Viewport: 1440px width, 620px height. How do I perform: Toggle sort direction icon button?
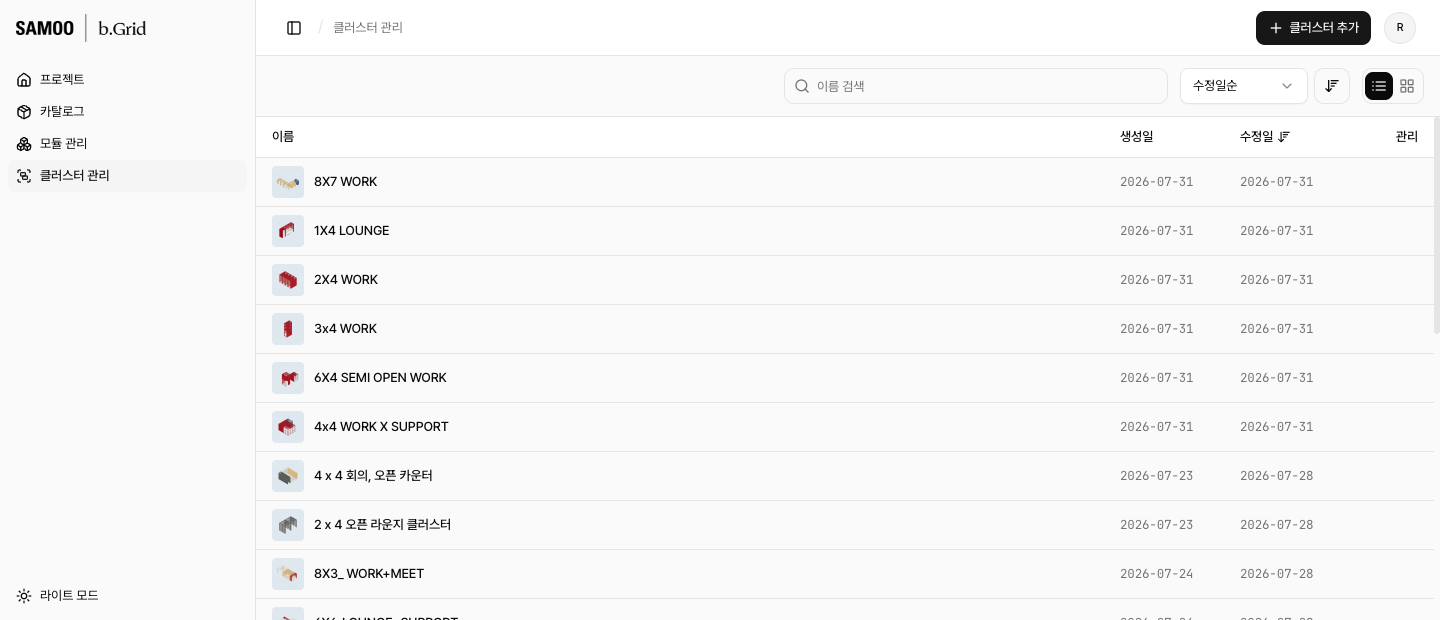[1332, 86]
